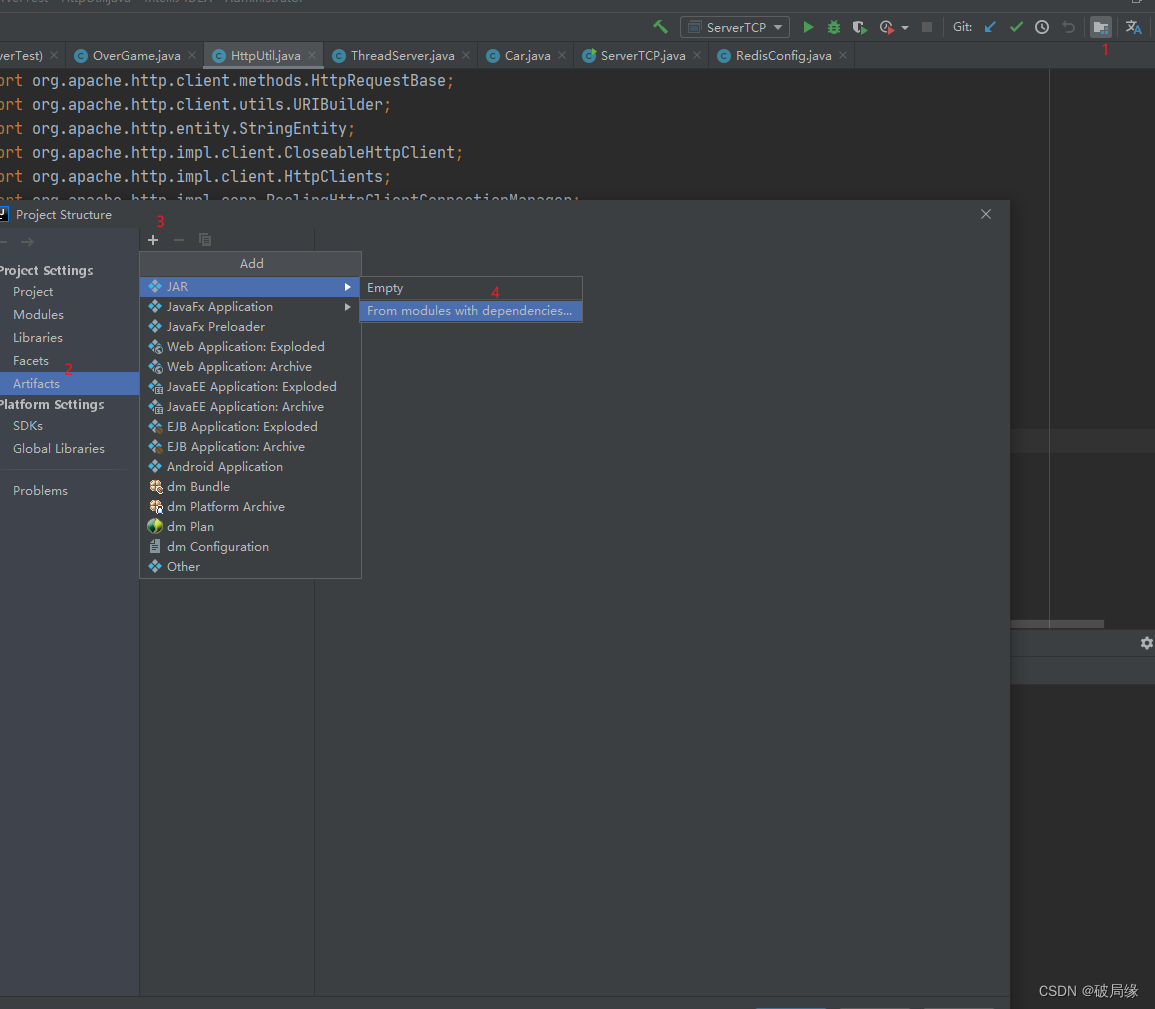Click the Copy artifact icon

click(205, 240)
